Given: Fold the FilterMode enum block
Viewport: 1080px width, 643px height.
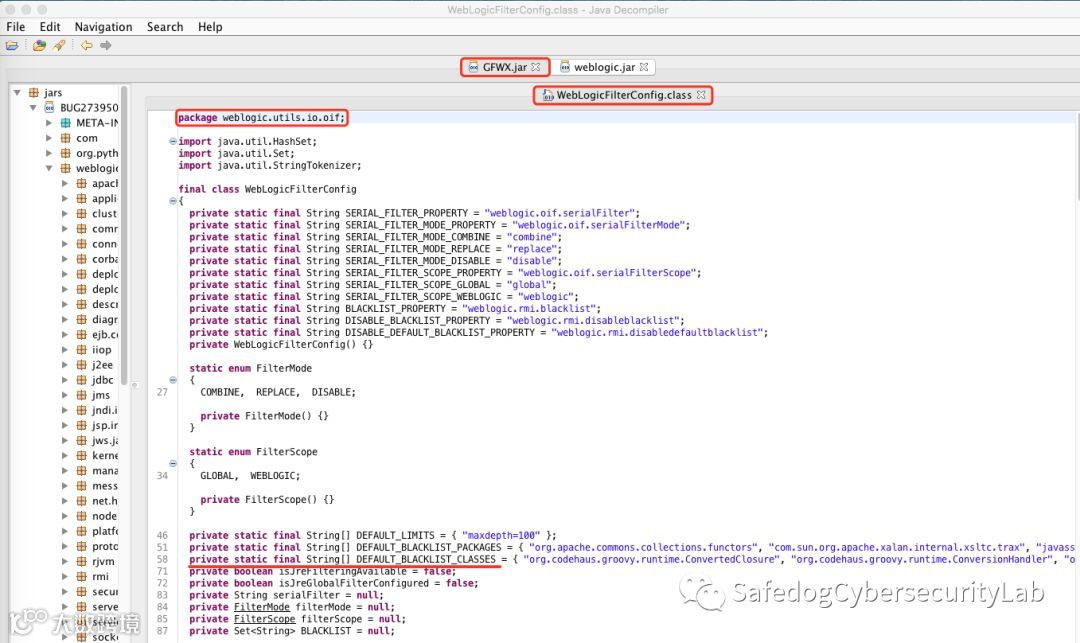Looking at the screenshot, I should click(x=173, y=380).
